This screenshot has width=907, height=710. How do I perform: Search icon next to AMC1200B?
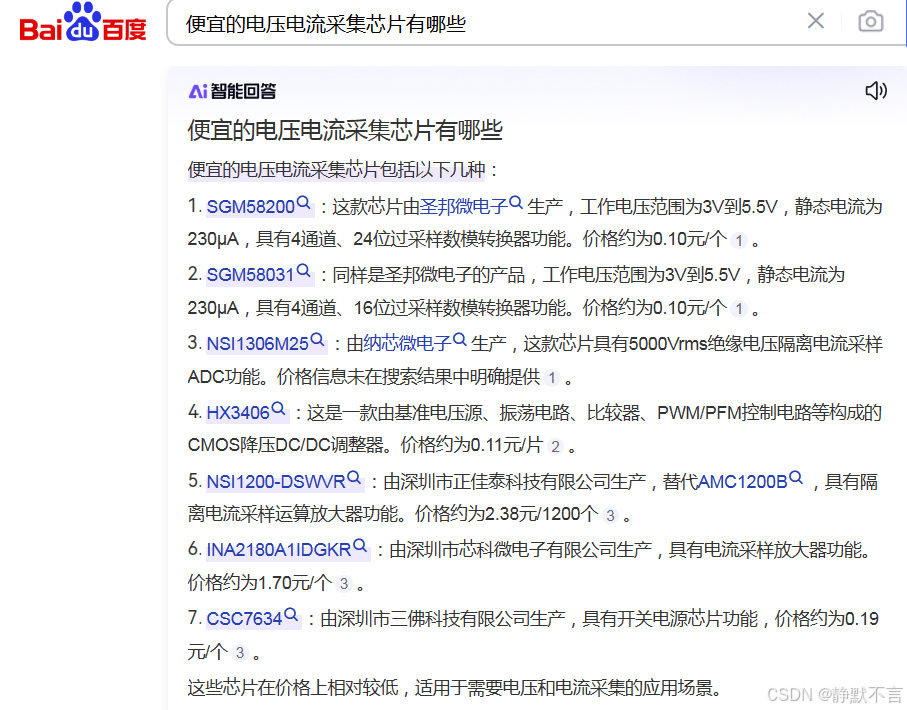click(796, 478)
